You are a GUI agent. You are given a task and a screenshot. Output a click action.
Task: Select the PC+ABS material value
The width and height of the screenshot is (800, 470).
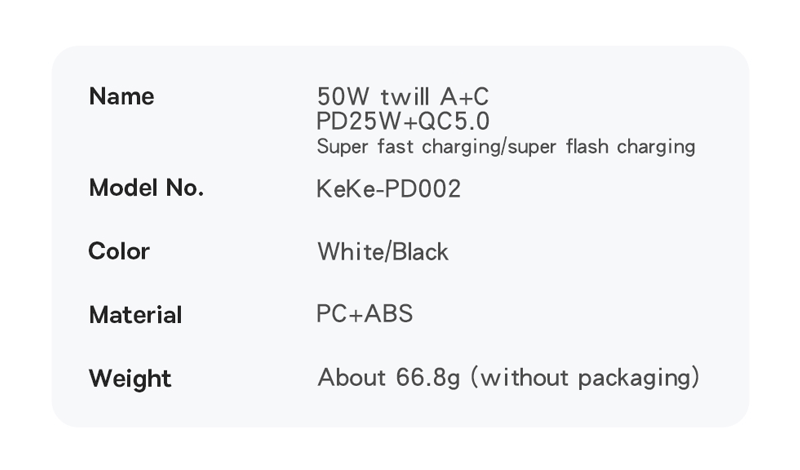click(x=364, y=314)
